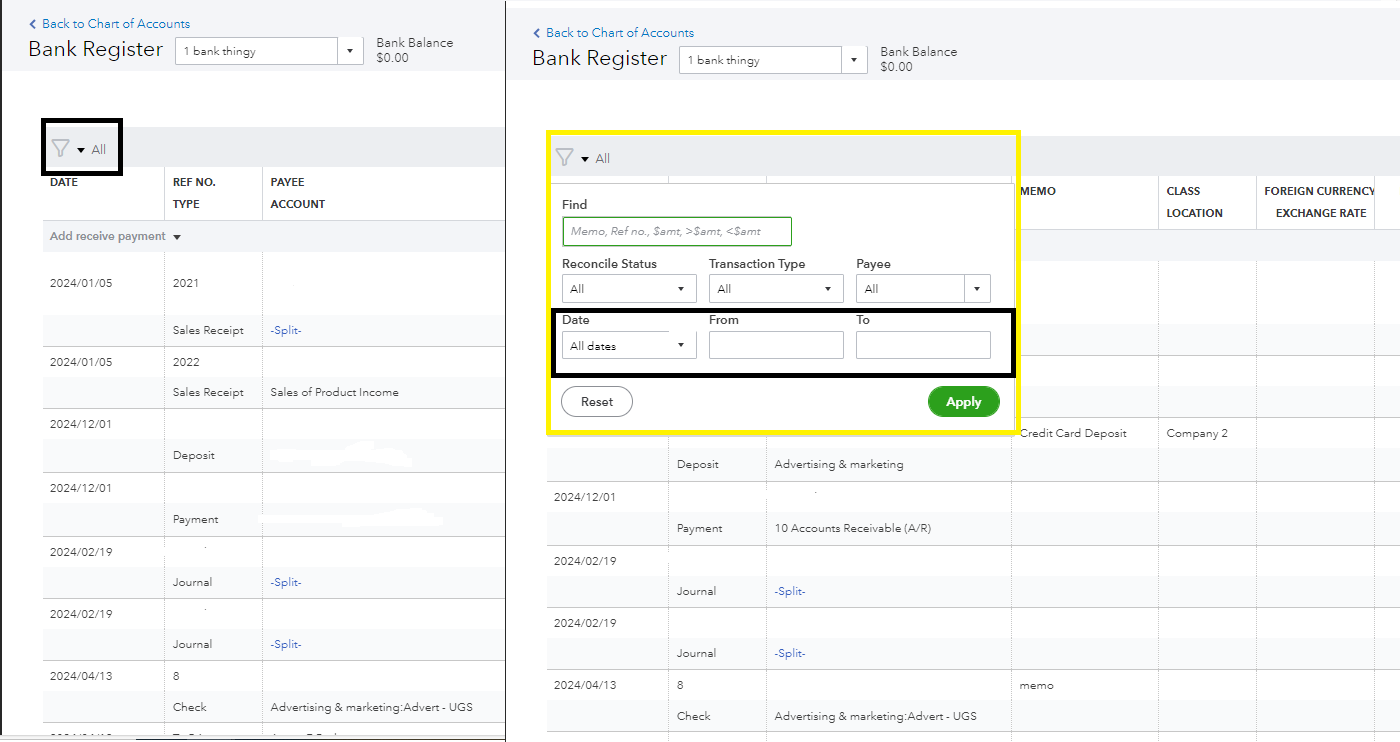Click the MEMO column header
This screenshot has height=742, width=1400.
tap(1037, 191)
